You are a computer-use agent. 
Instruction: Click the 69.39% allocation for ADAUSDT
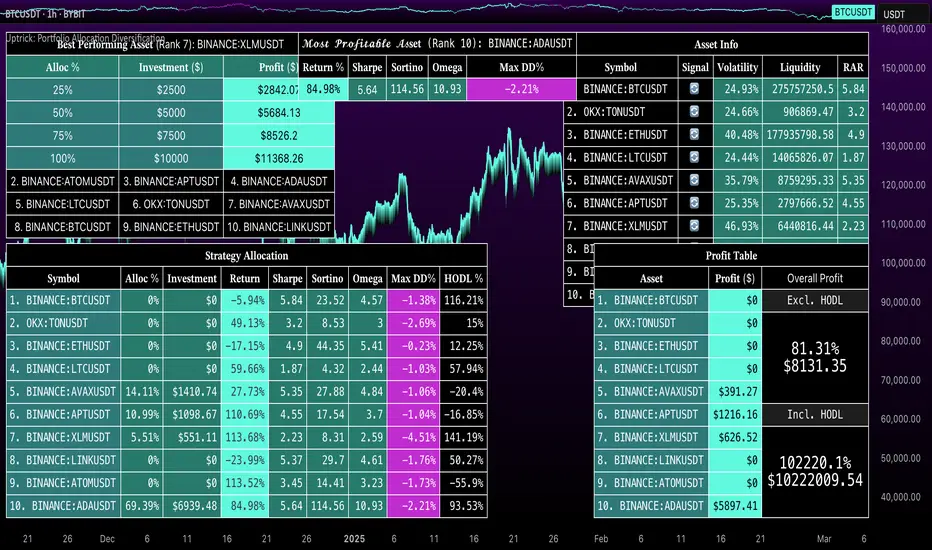coord(142,506)
